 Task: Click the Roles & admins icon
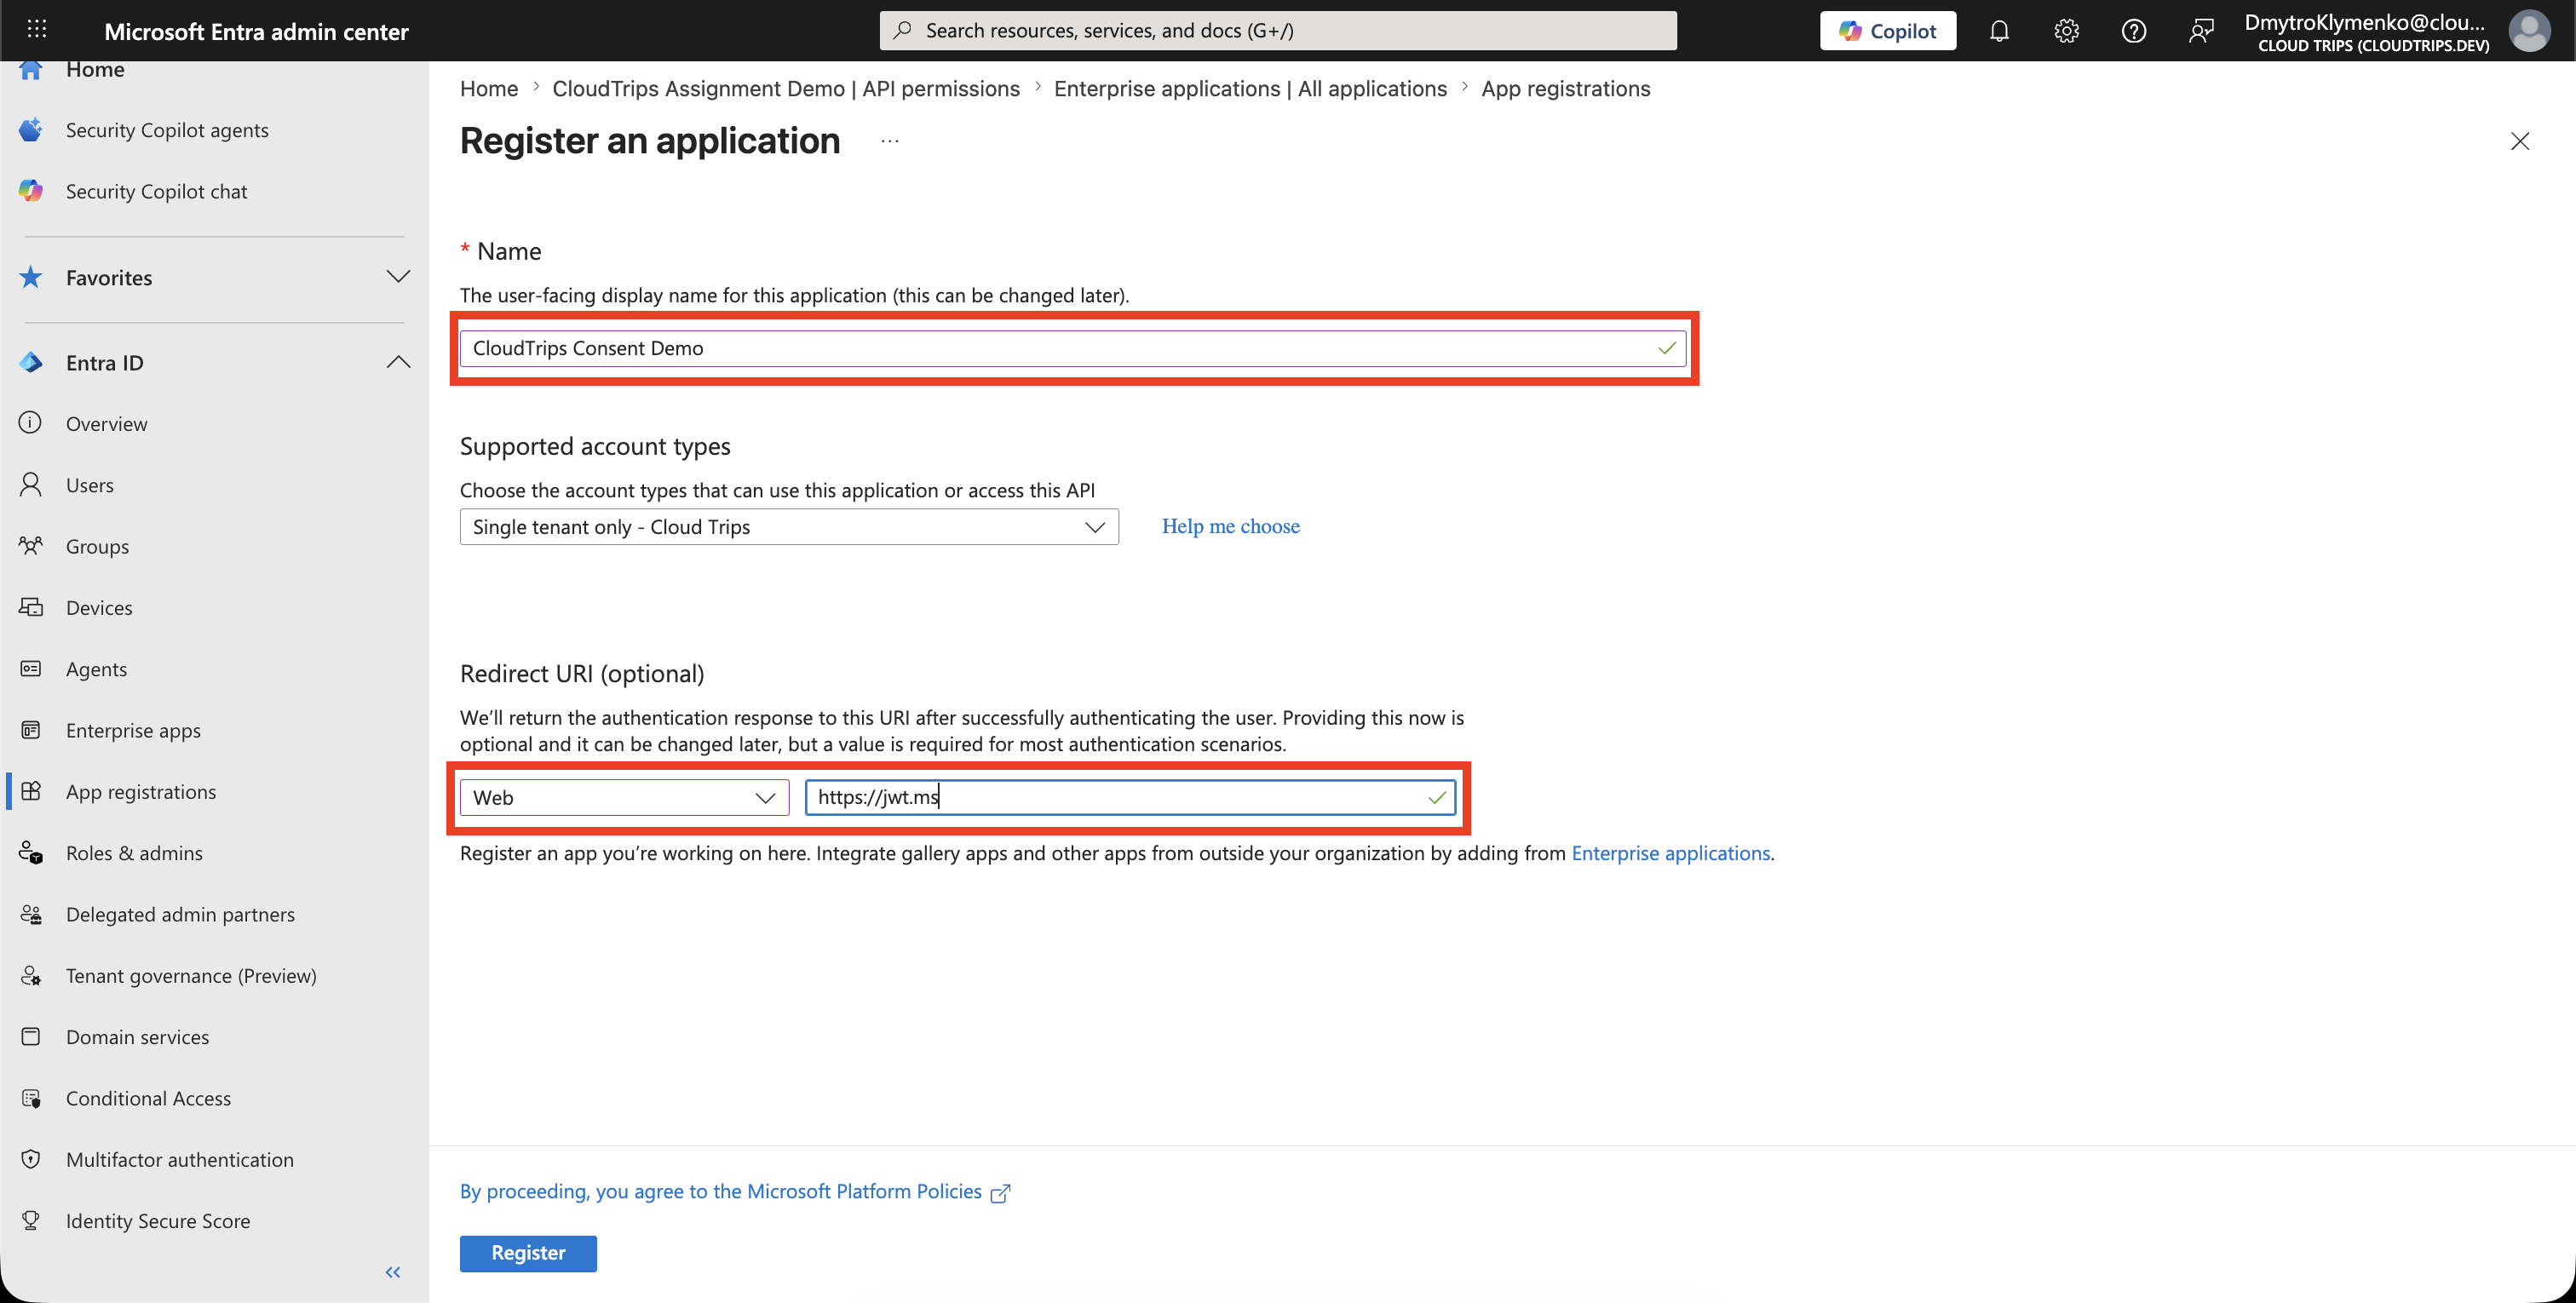pos(31,852)
